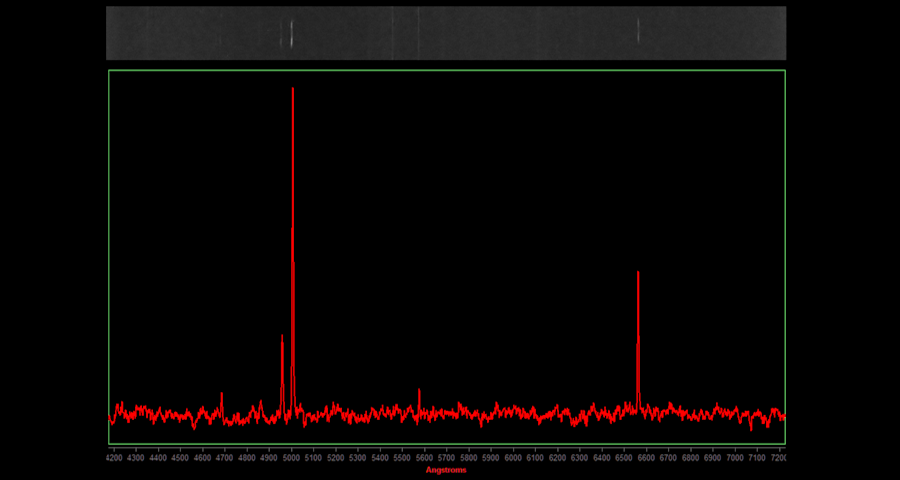This screenshot has height=480, width=900.
Task: Click the red Angstroms axis label
Action: click(446, 470)
